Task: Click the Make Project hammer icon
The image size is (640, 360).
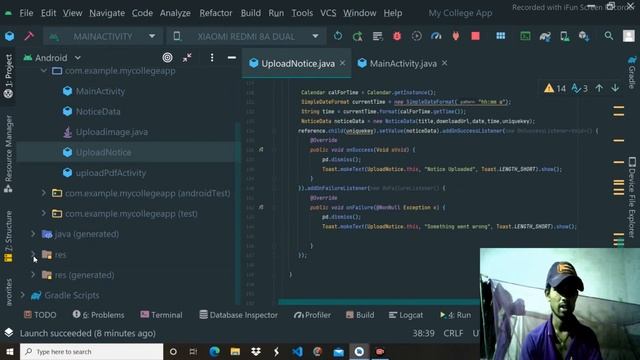Action: point(29,36)
